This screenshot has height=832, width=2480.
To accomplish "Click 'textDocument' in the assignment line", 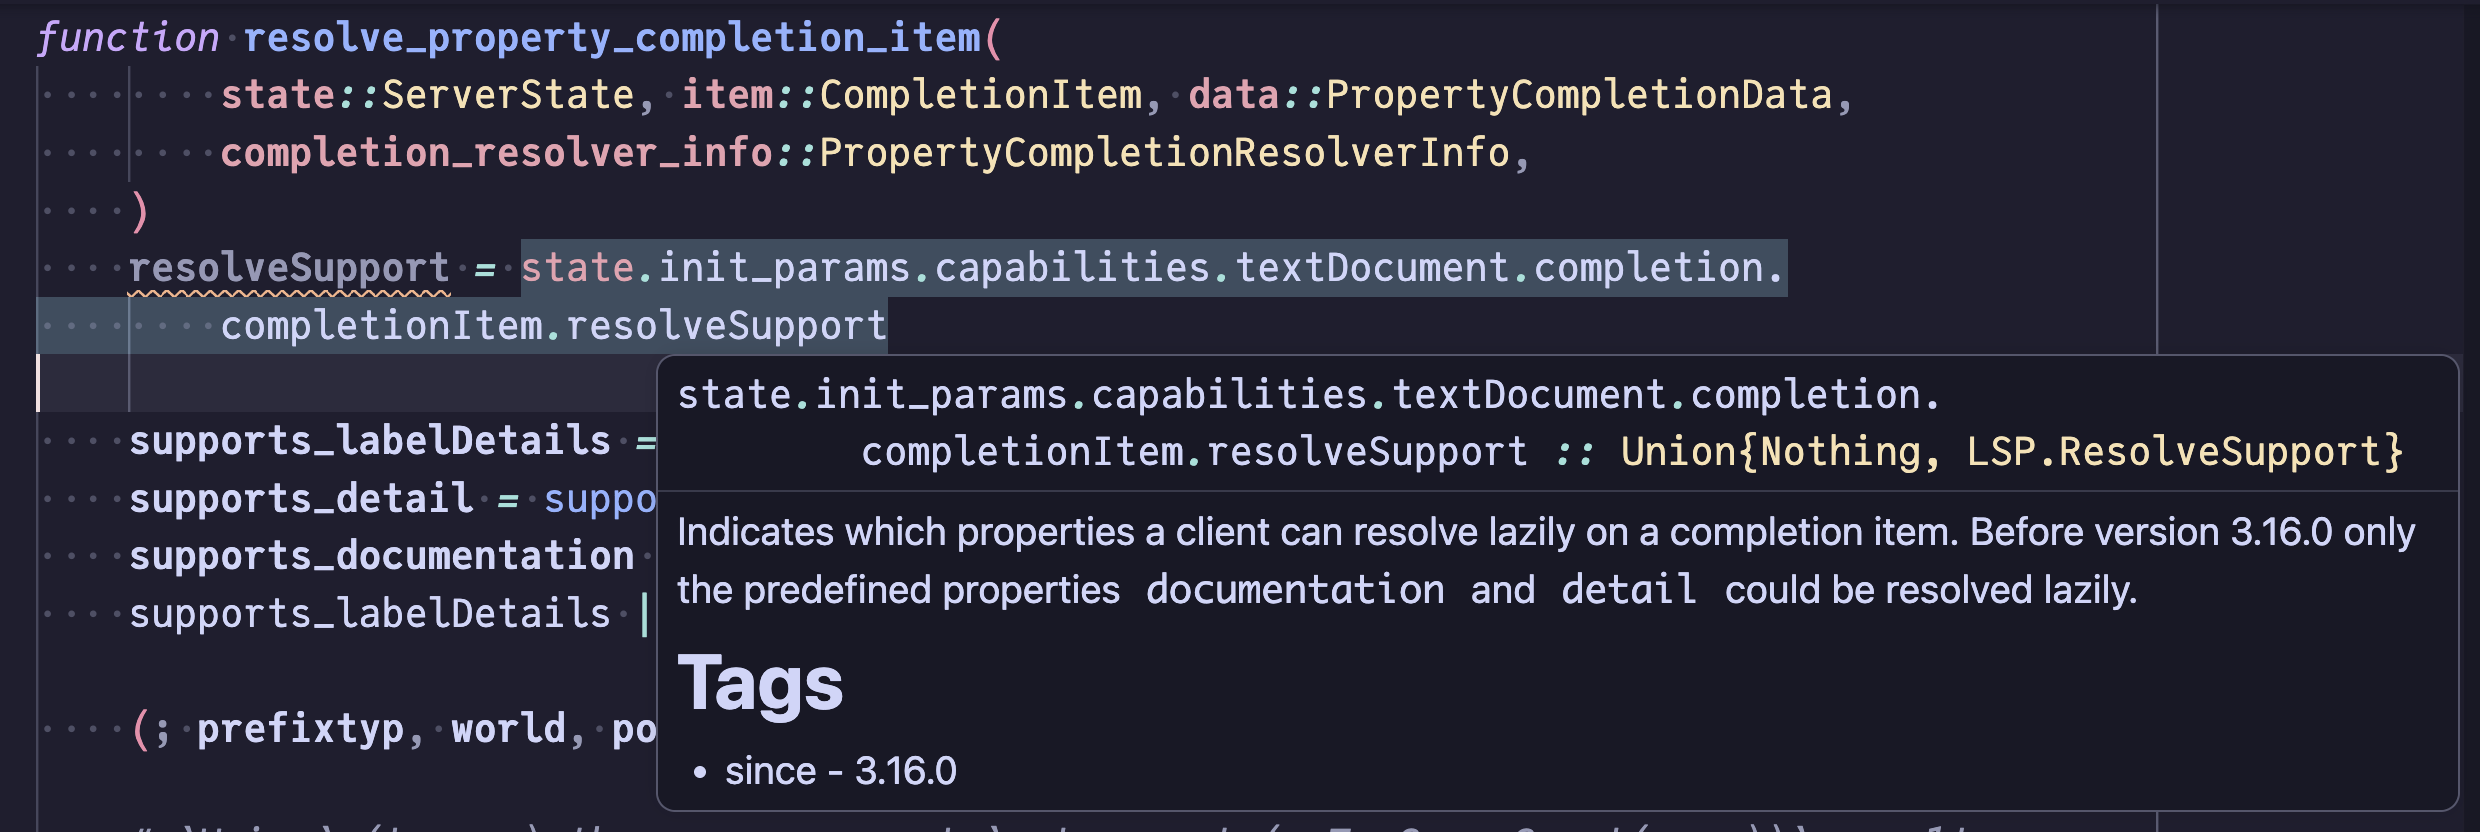I will (1371, 268).
